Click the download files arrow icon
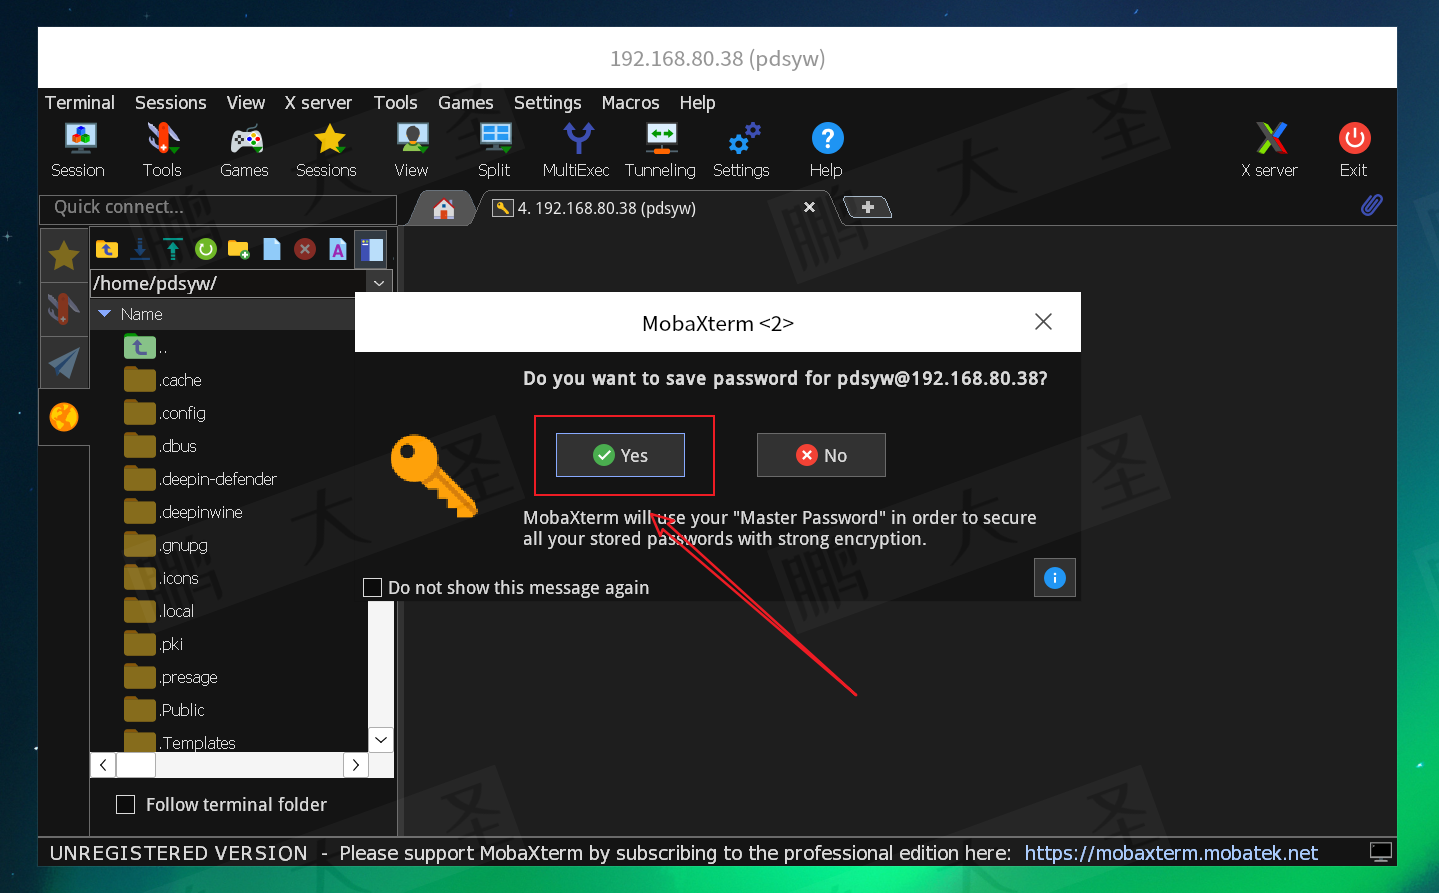1439x893 pixels. [140, 249]
